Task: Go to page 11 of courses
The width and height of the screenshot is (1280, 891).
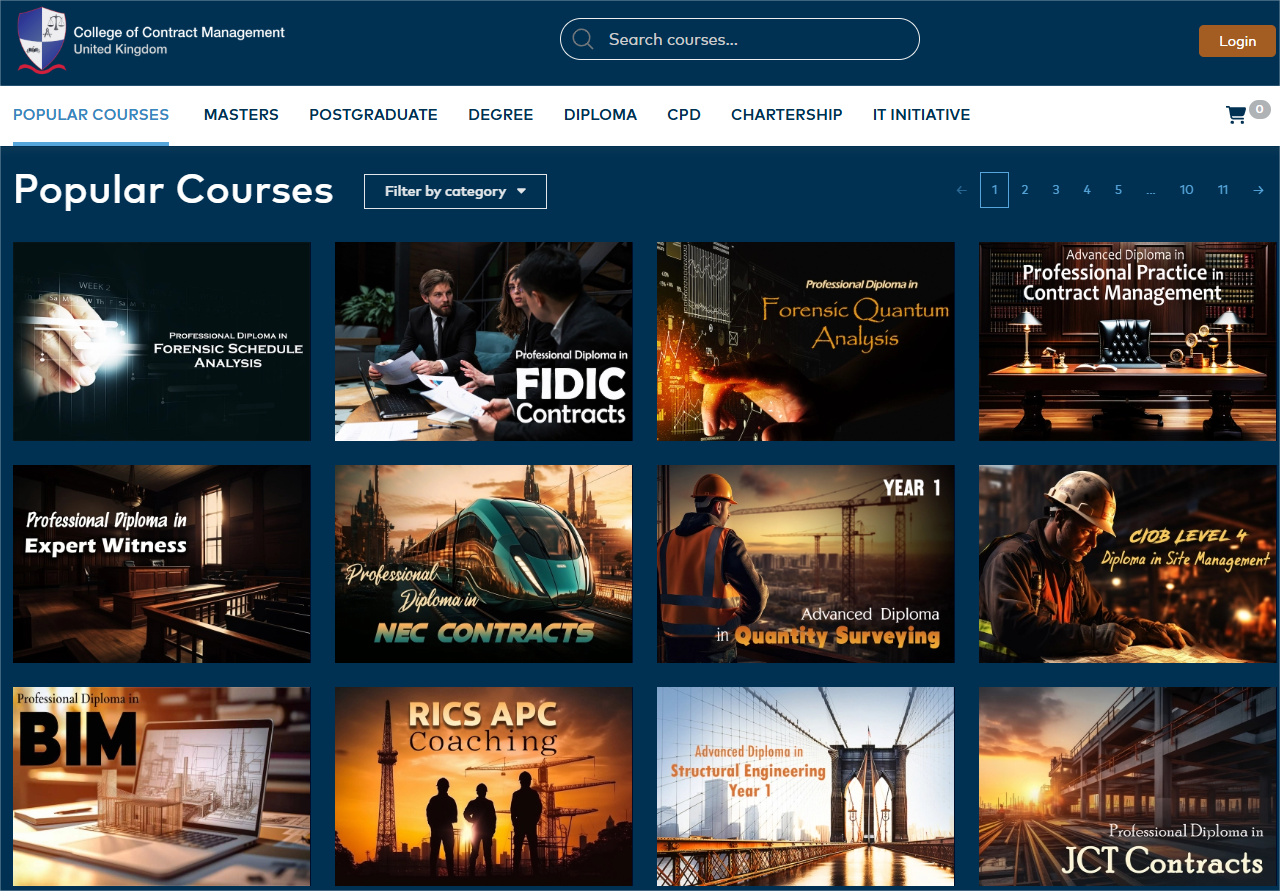Action: [x=1222, y=190]
